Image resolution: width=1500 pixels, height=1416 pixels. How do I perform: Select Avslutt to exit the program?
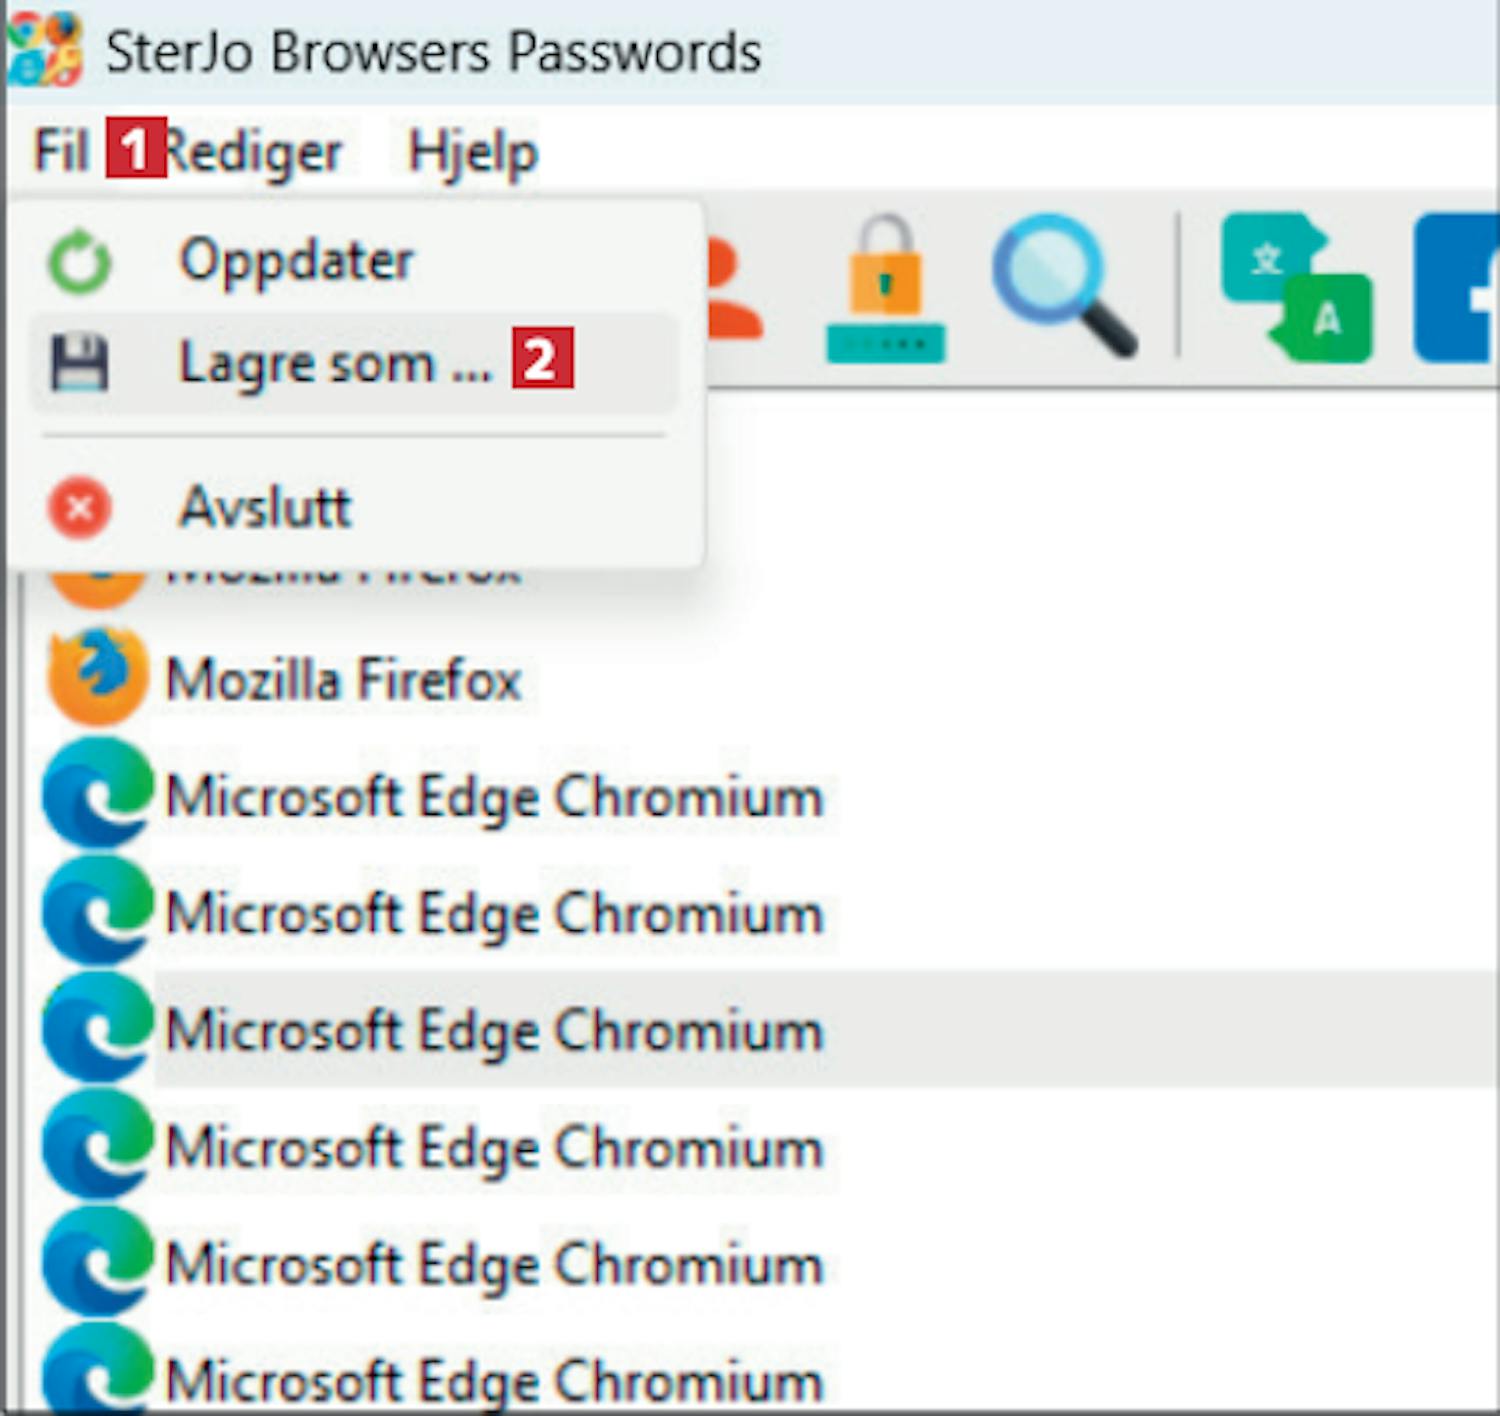coord(265,507)
